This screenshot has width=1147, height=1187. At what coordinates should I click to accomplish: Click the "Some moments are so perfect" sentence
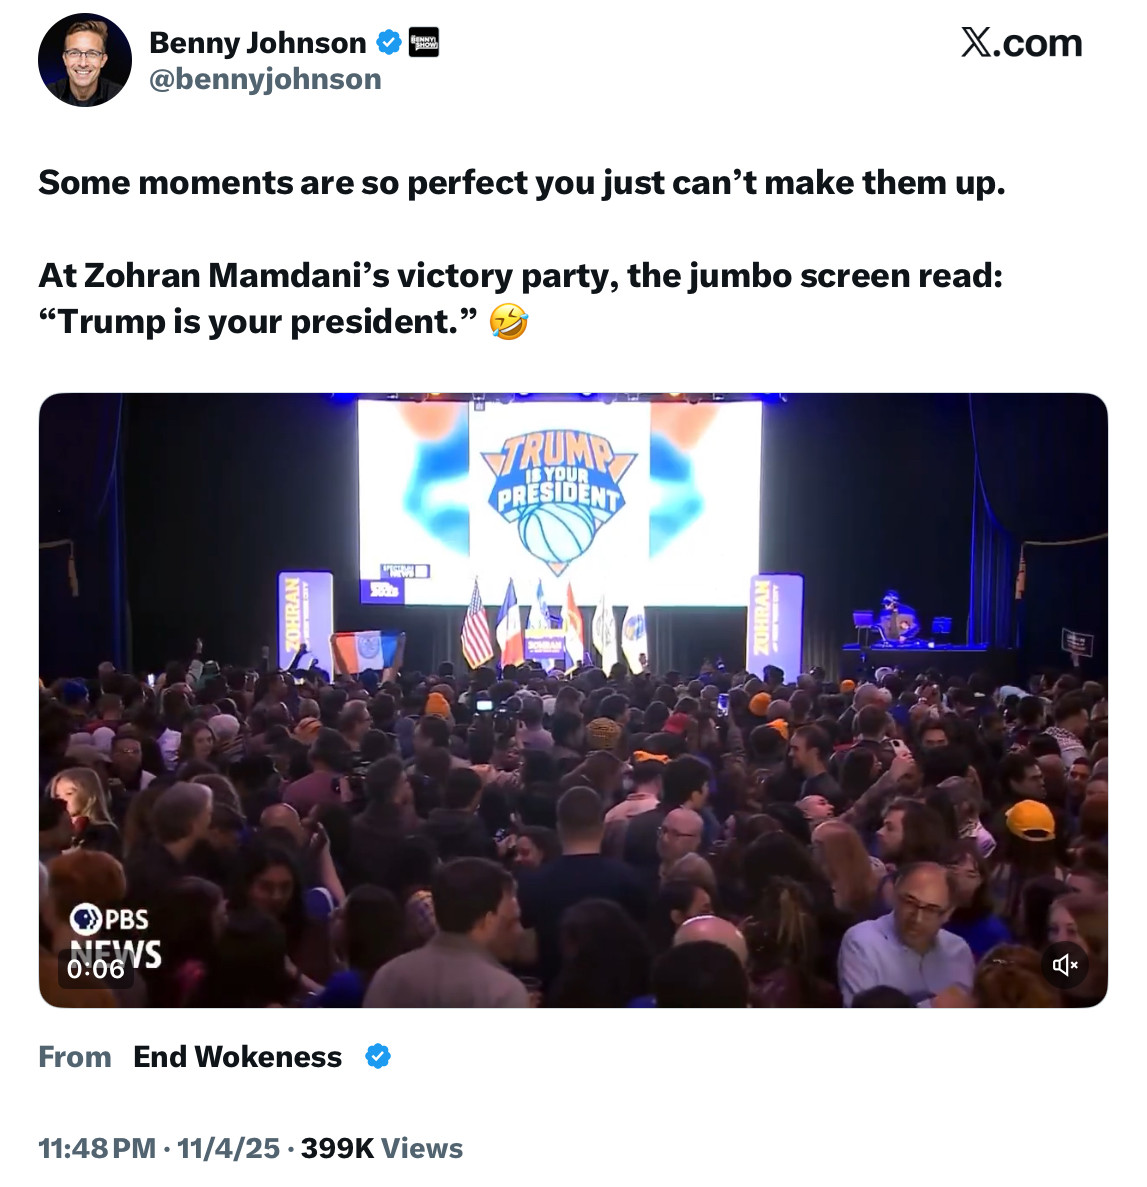(x=521, y=183)
